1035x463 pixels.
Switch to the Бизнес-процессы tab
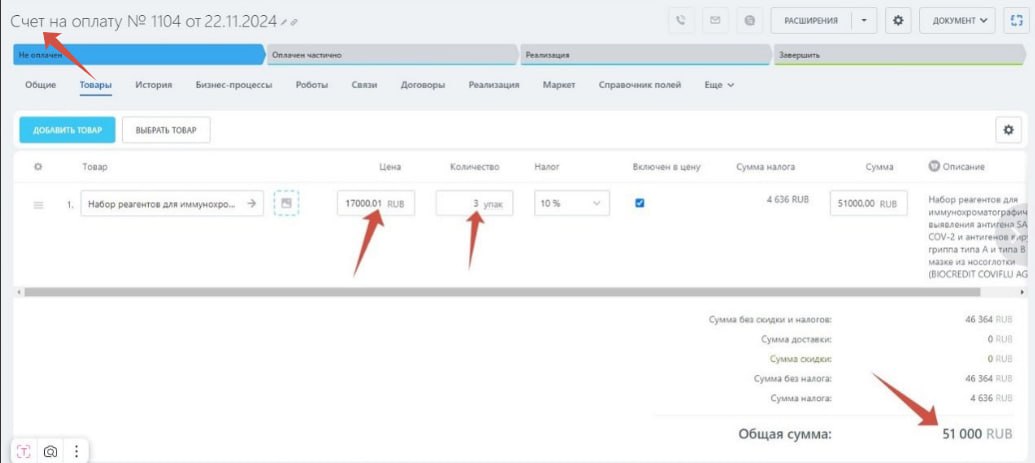tap(234, 85)
